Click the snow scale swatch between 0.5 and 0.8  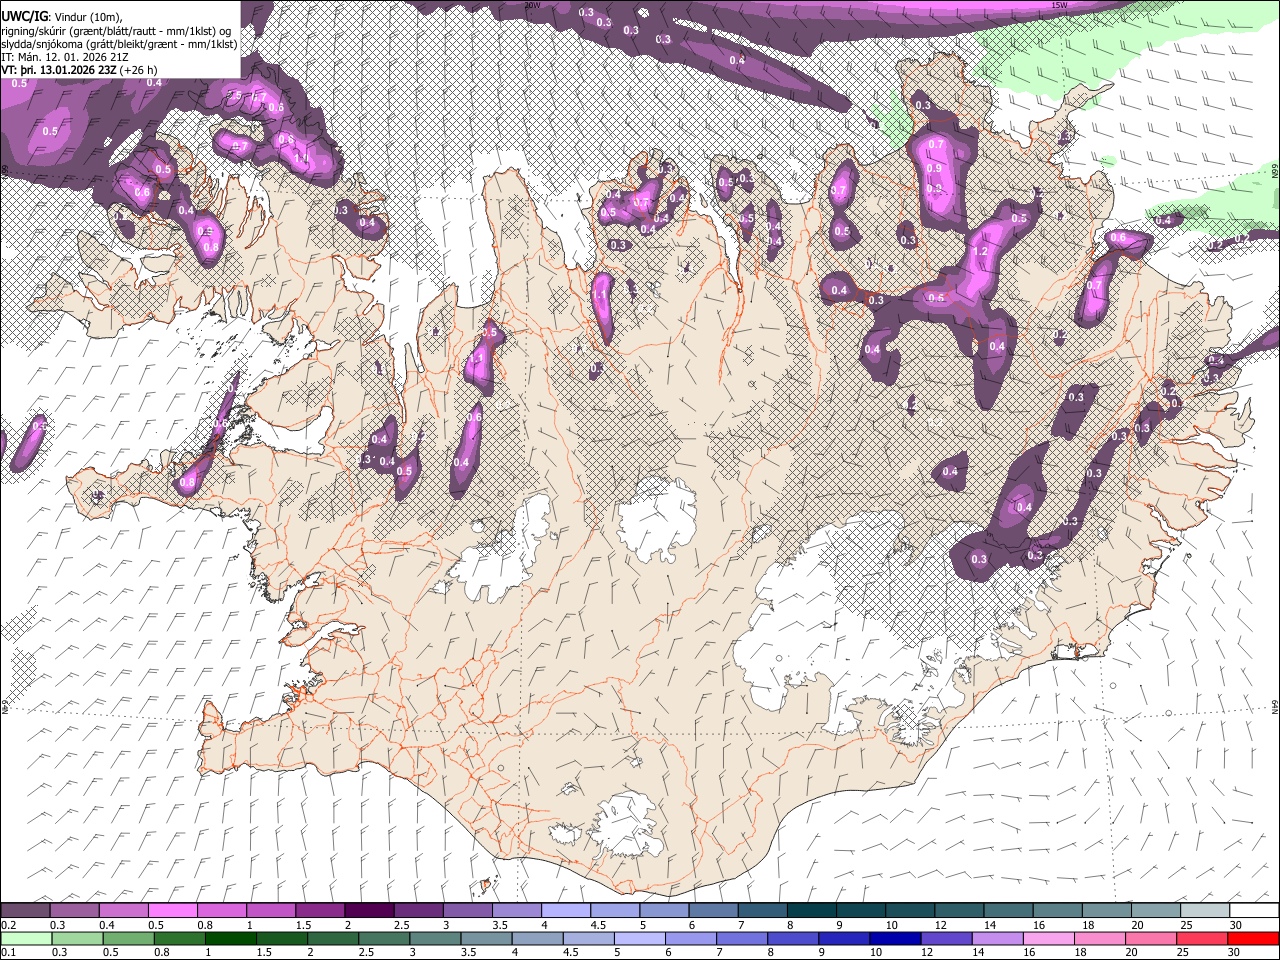click(174, 911)
